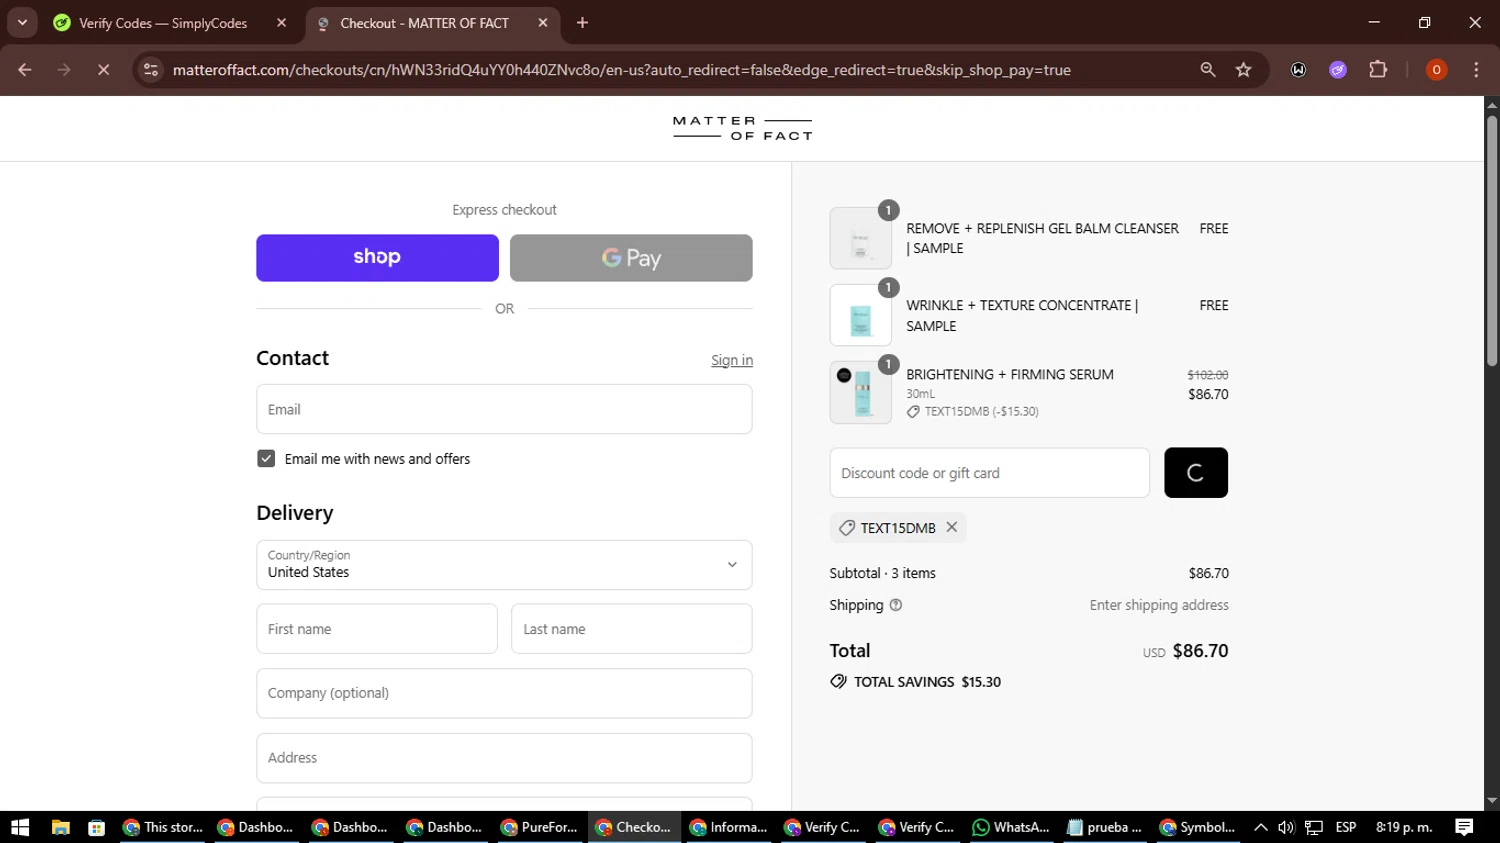Open the site information icon in address bar

[151, 70]
